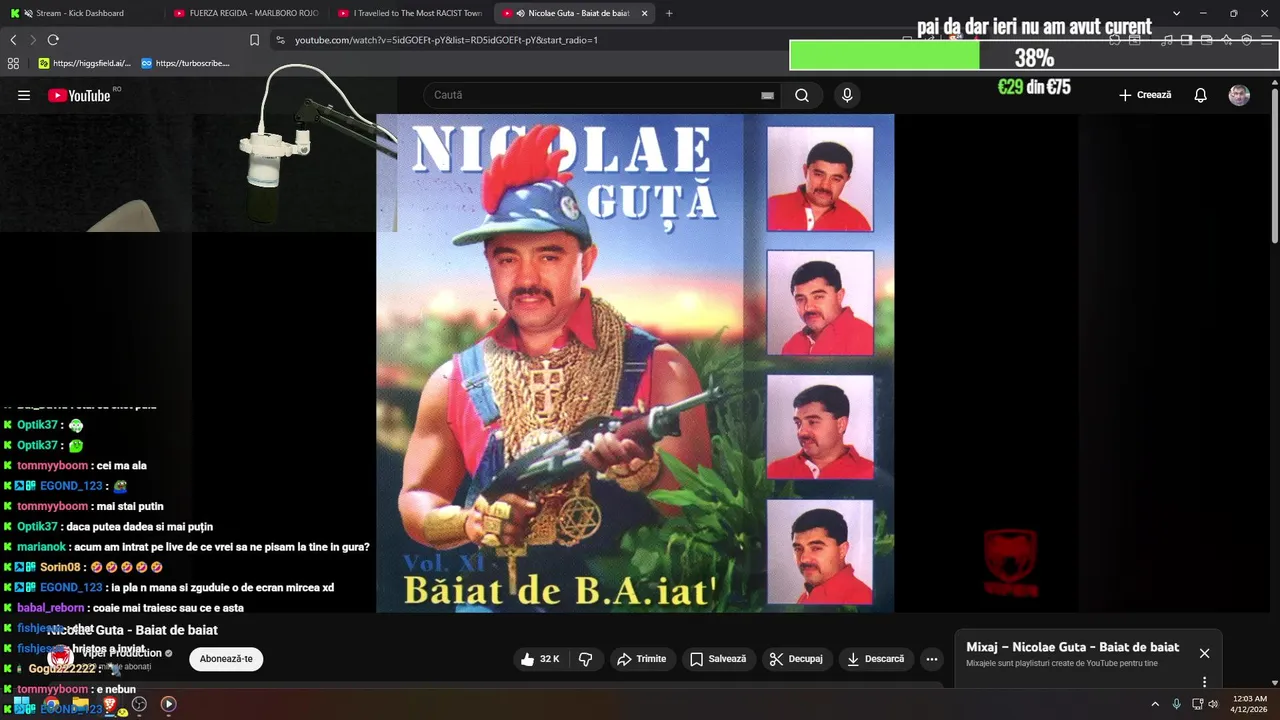Open the turboscribe bookmark
Viewport: 1280px width, 720px height.
(186, 63)
